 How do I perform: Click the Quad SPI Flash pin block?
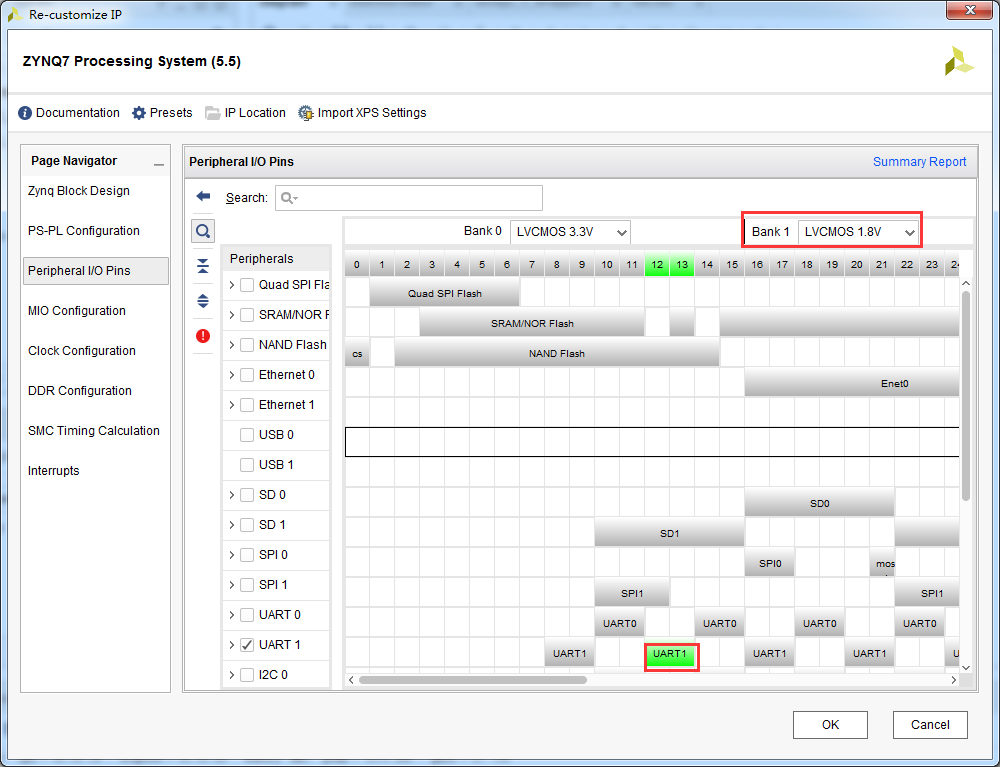[445, 293]
